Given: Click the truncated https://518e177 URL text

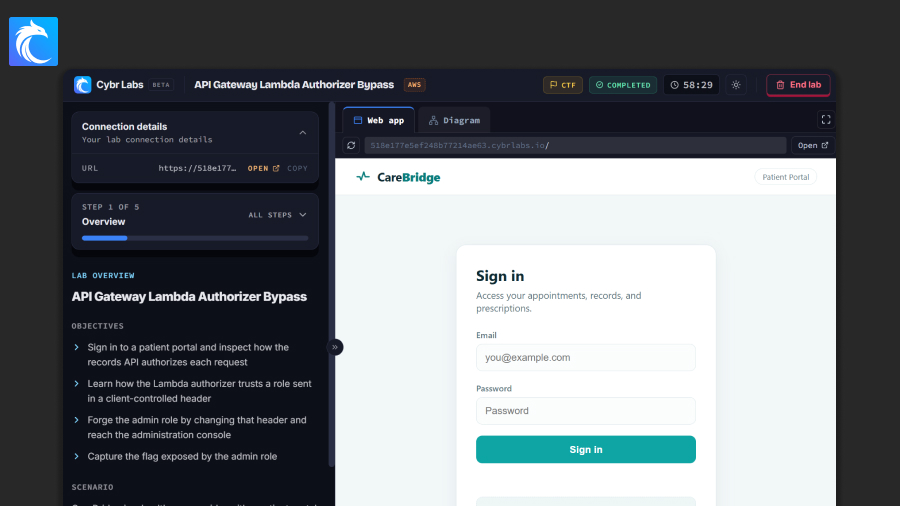Looking at the screenshot, I should (197, 168).
